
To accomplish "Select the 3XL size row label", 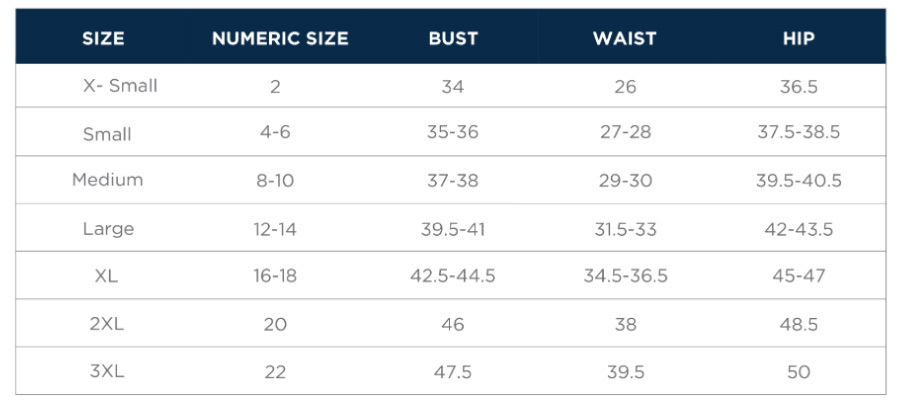I will pyautogui.click(x=106, y=372).
